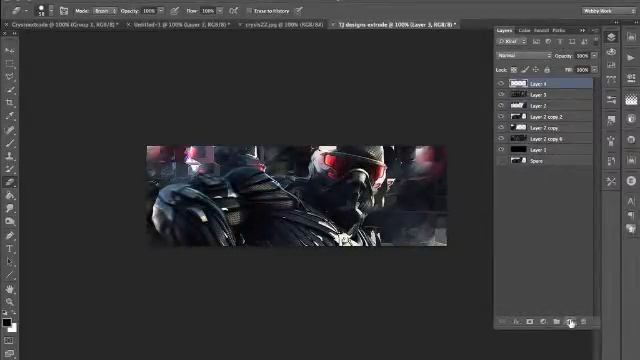The height and width of the screenshot is (360, 640).
Task: Open Flow slider dropdown
Action: pos(220,11)
